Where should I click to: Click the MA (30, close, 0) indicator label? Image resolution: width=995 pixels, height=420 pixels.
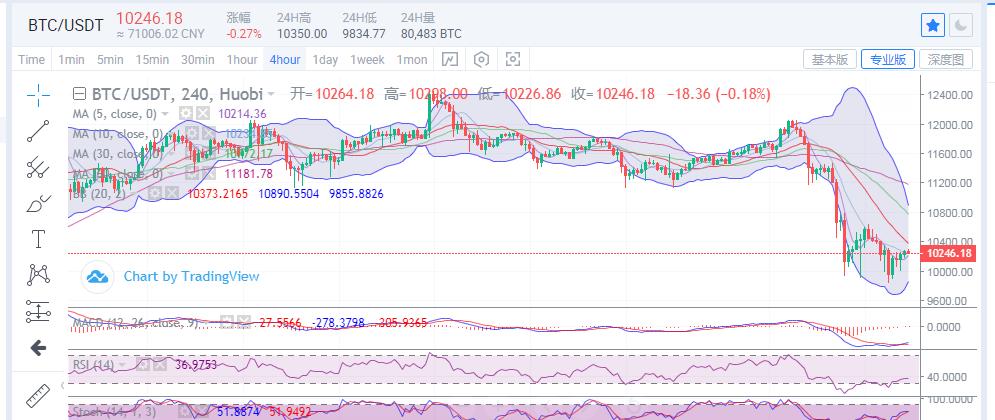click(119, 154)
